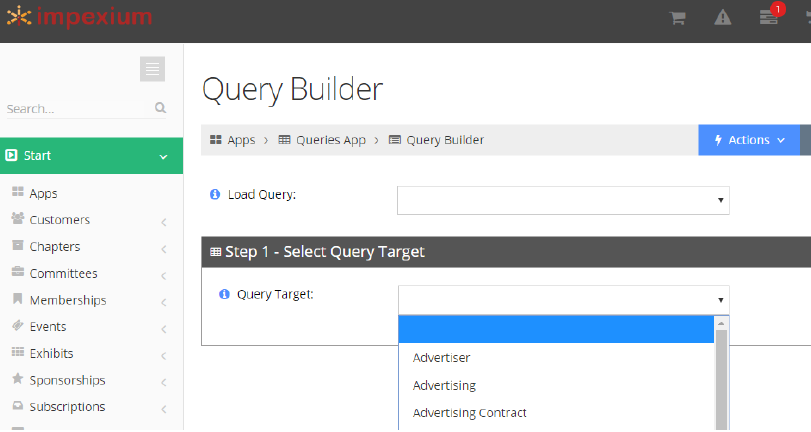
Task: Click the Events ticket icon
Action: (x=18, y=325)
